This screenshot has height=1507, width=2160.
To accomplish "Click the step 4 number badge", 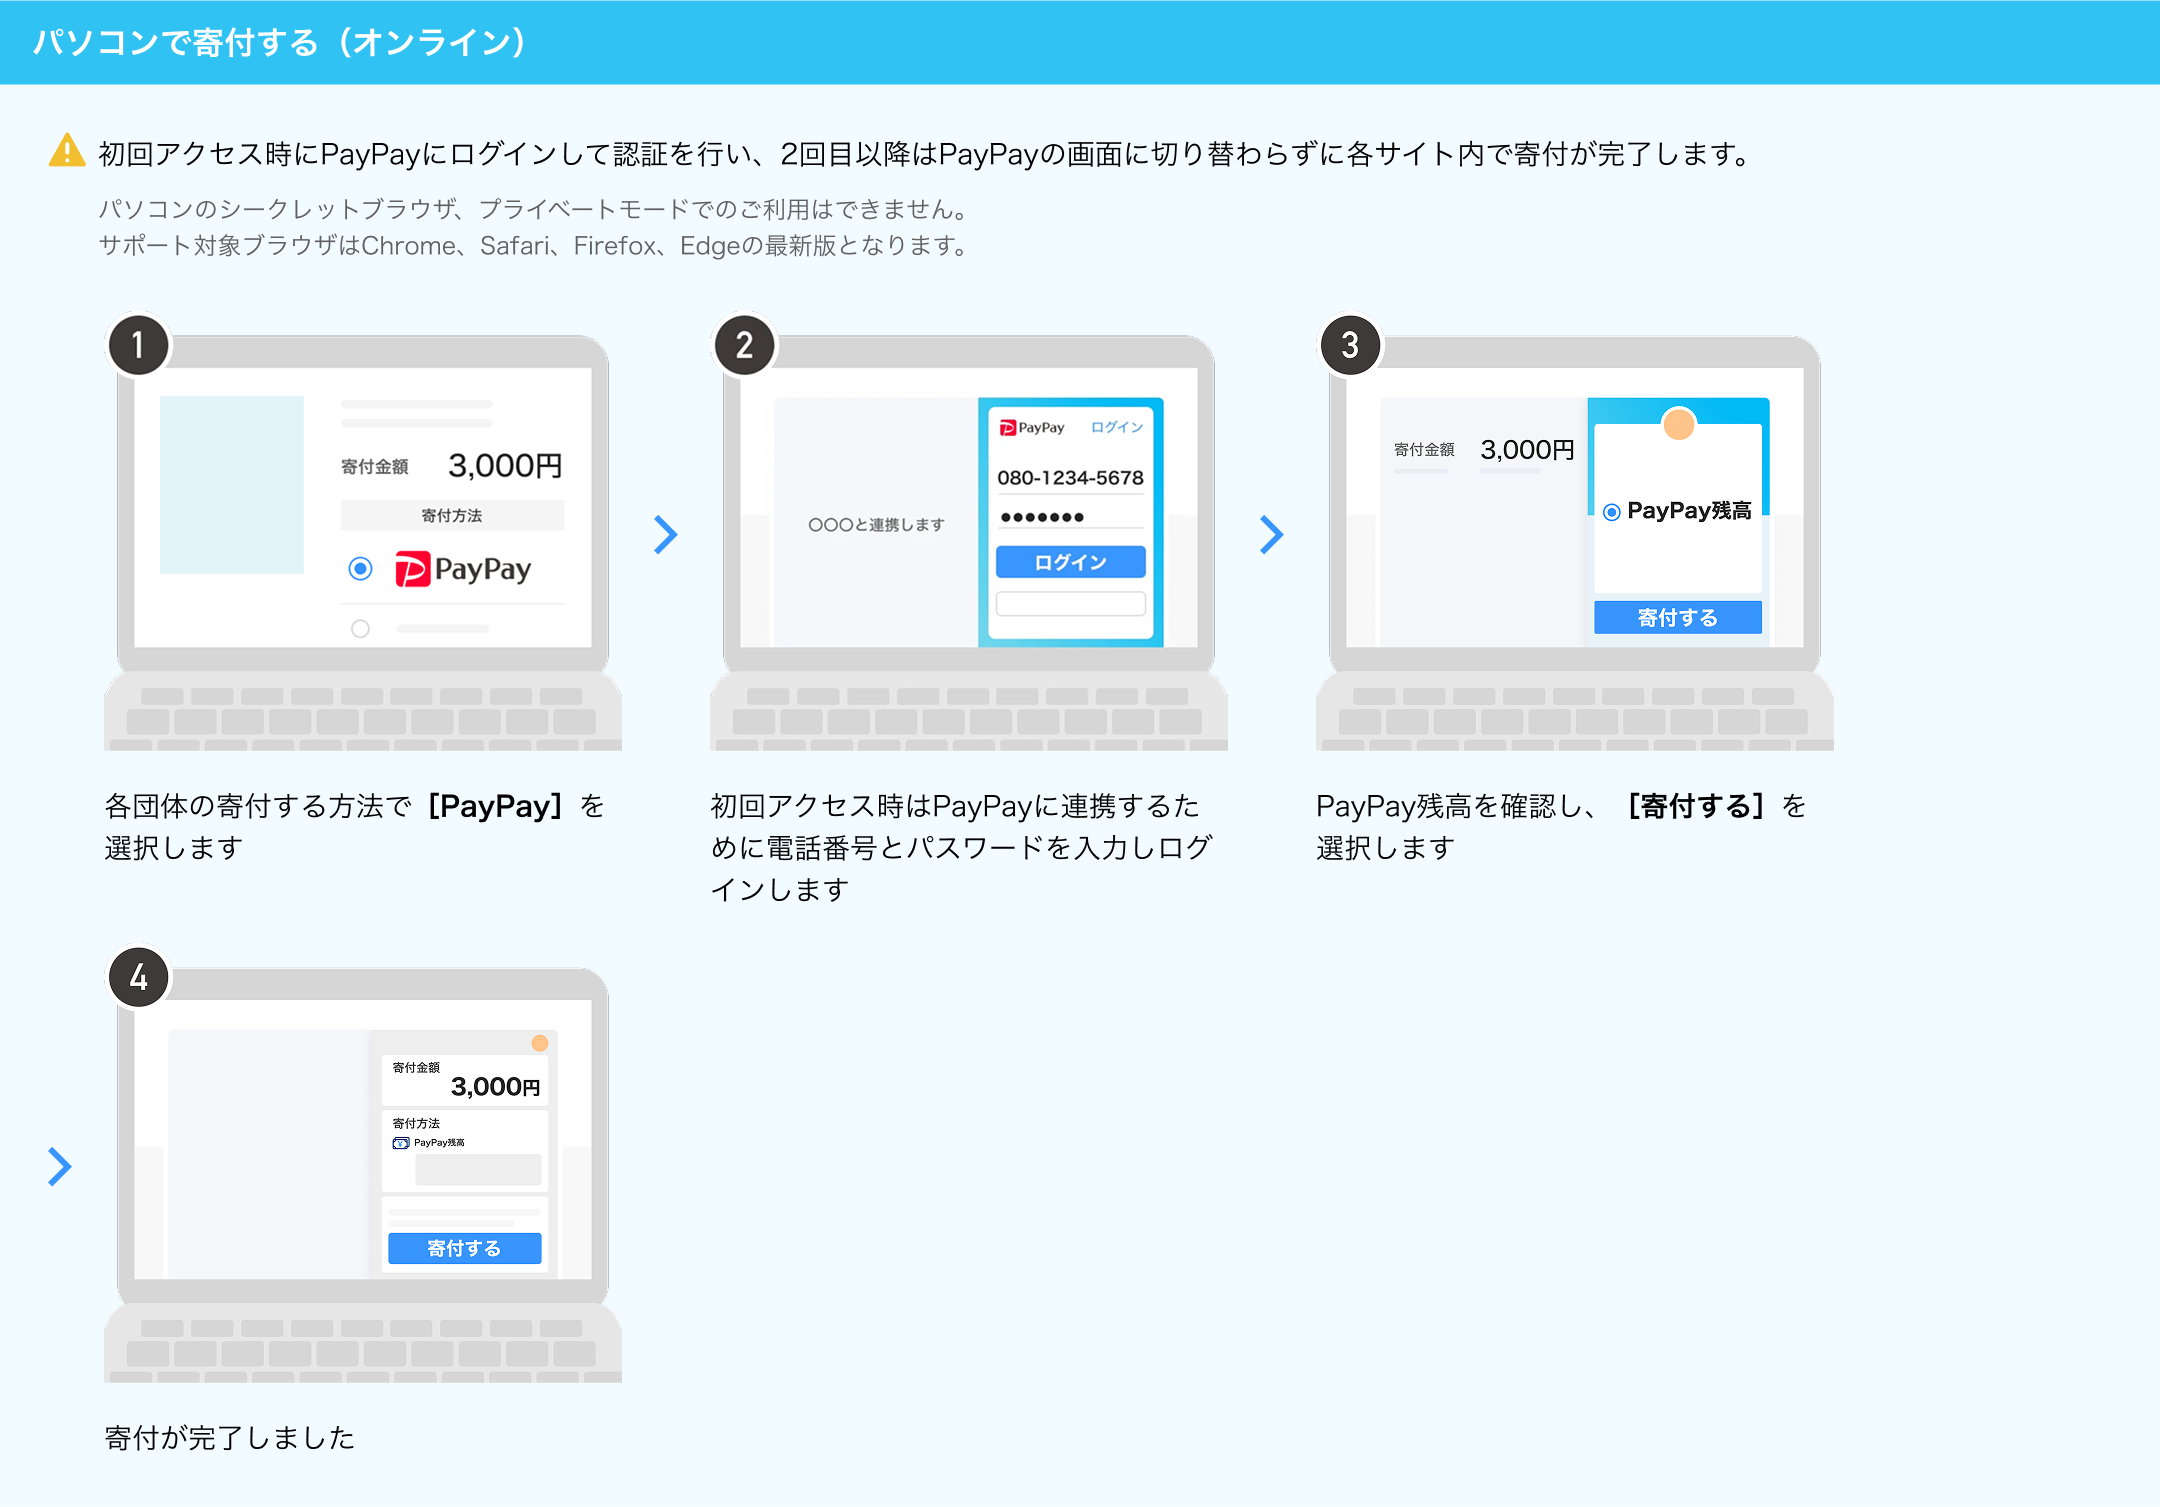I will coord(139,977).
